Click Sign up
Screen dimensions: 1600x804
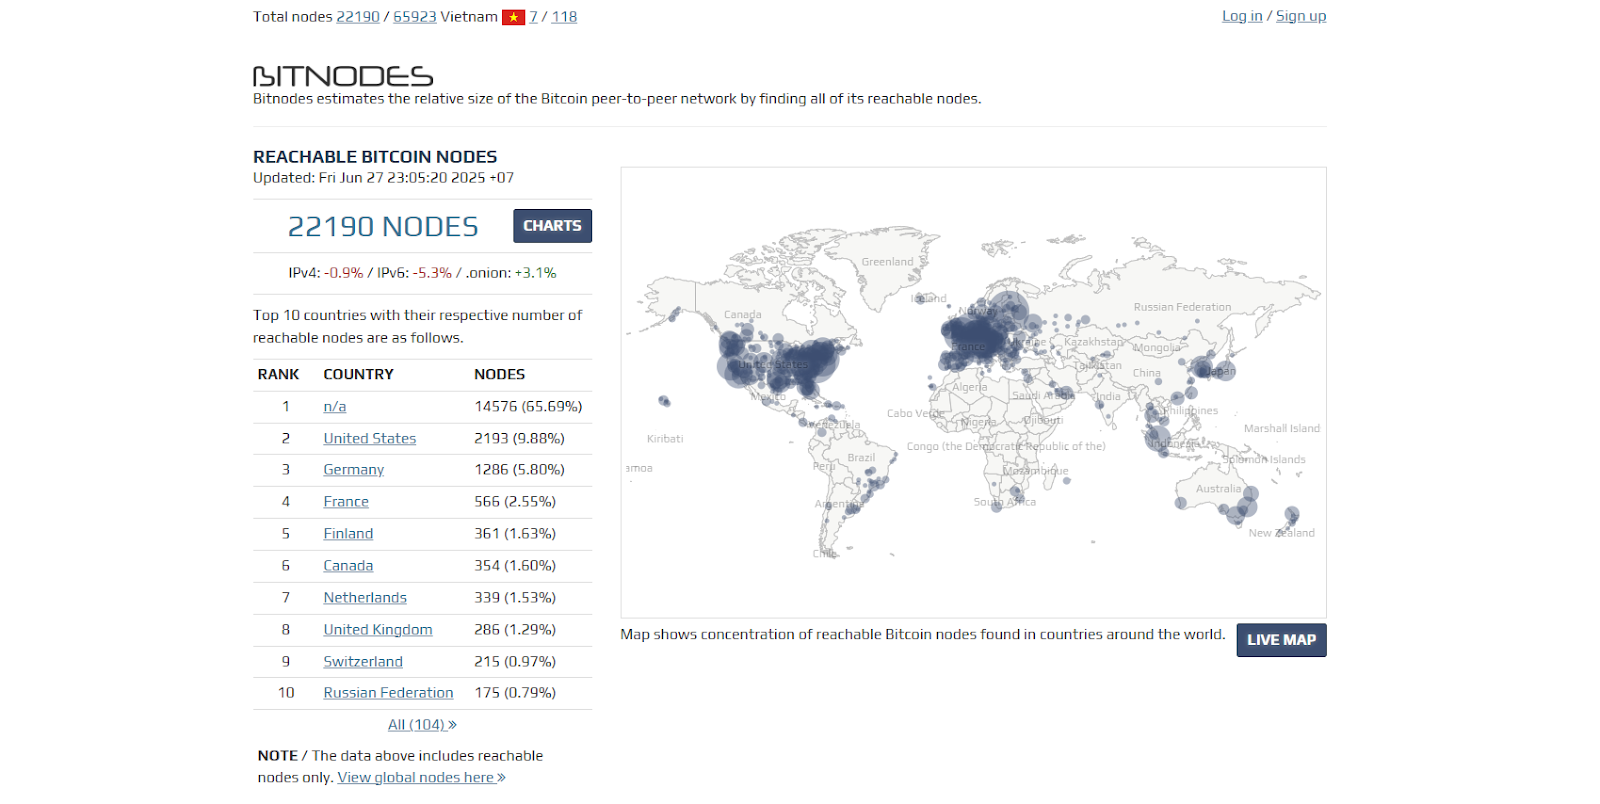pos(1301,16)
